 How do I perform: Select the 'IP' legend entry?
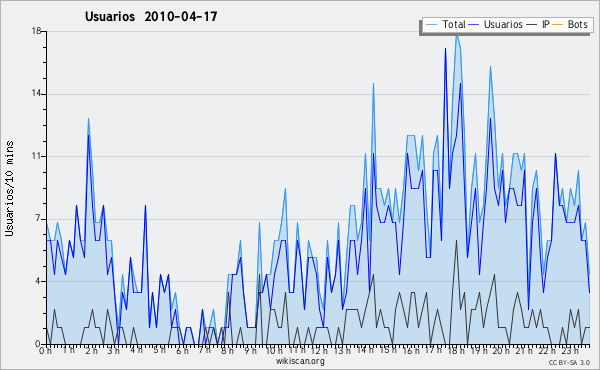point(546,24)
